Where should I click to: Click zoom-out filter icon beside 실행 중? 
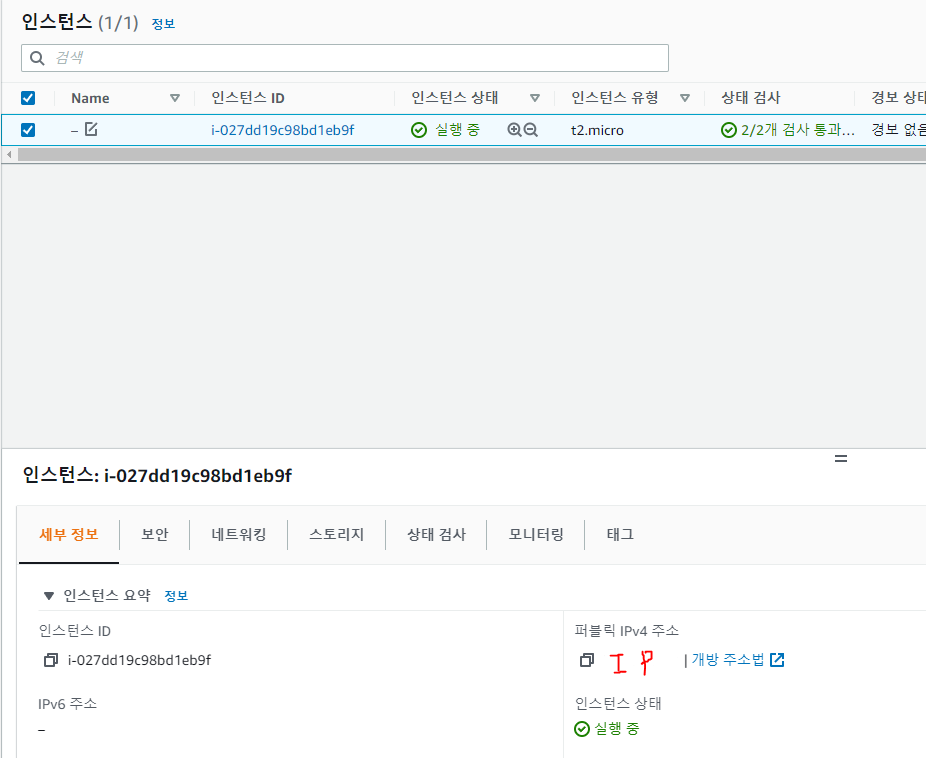[x=530, y=130]
